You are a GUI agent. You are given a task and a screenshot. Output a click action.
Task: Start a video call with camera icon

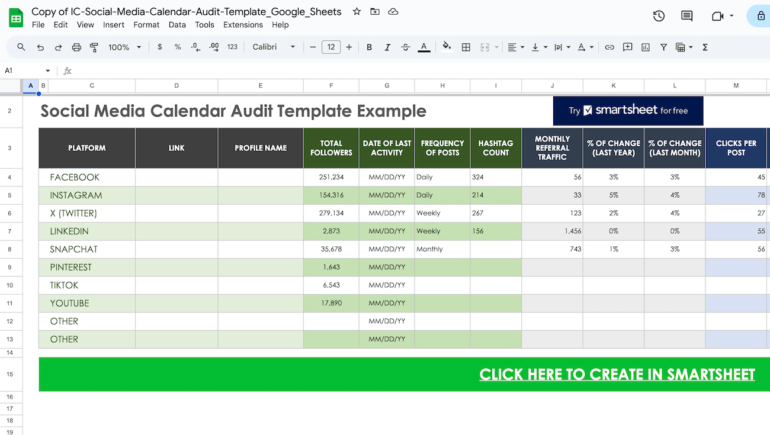[717, 16]
